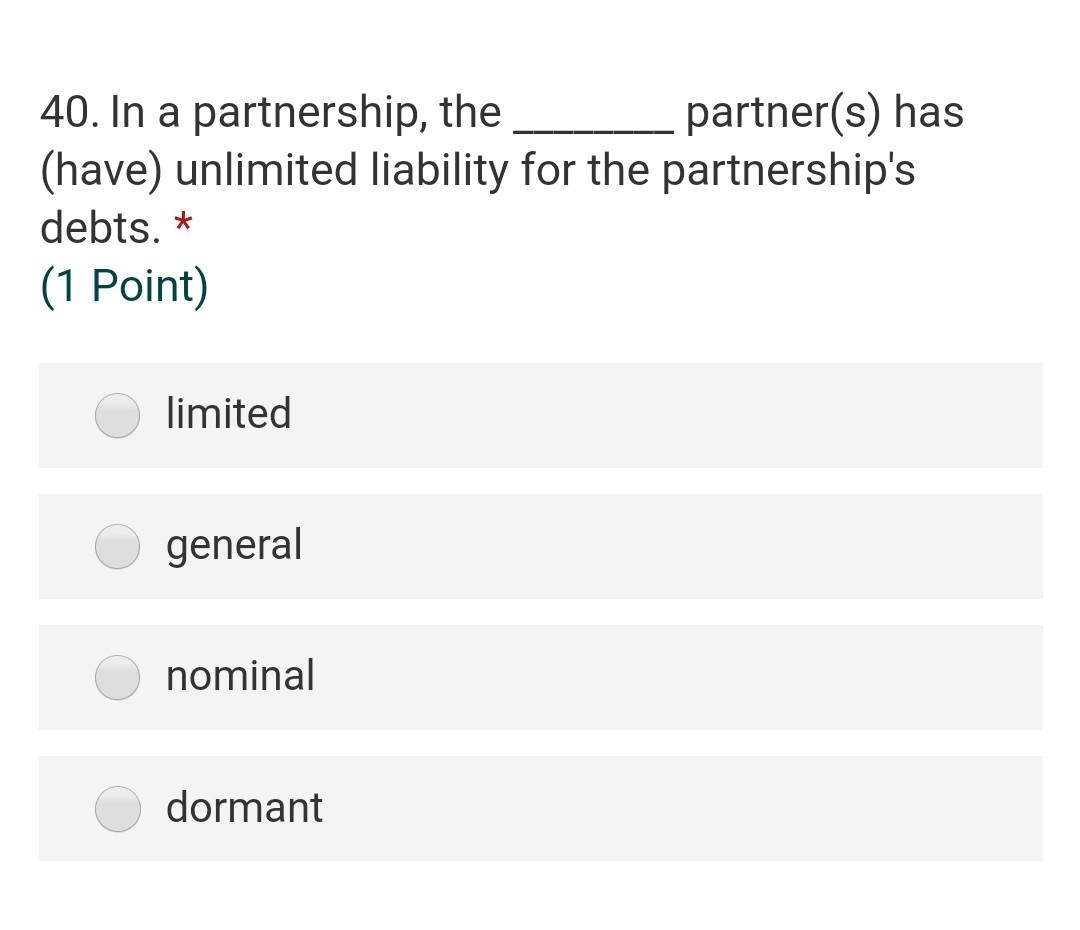
Task: Click the green "(1 Point)" label
Action: (123, 284)
